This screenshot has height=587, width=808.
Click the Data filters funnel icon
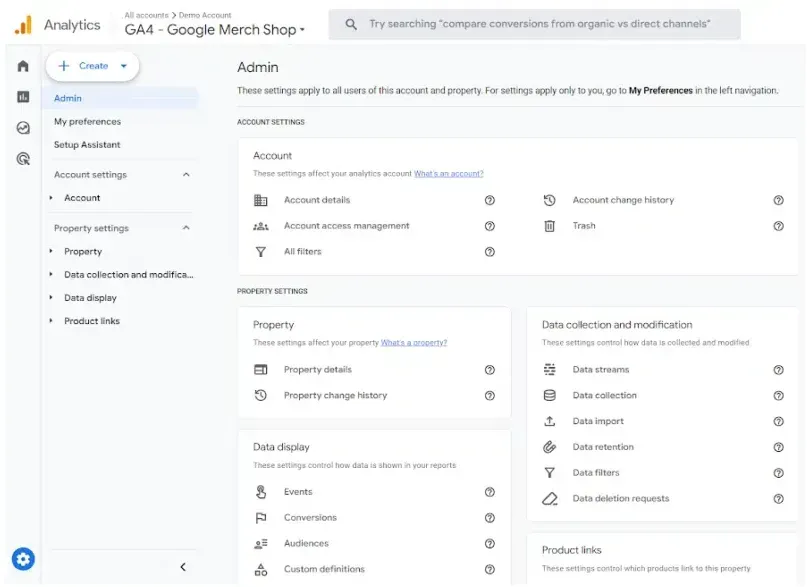[549, 473]
